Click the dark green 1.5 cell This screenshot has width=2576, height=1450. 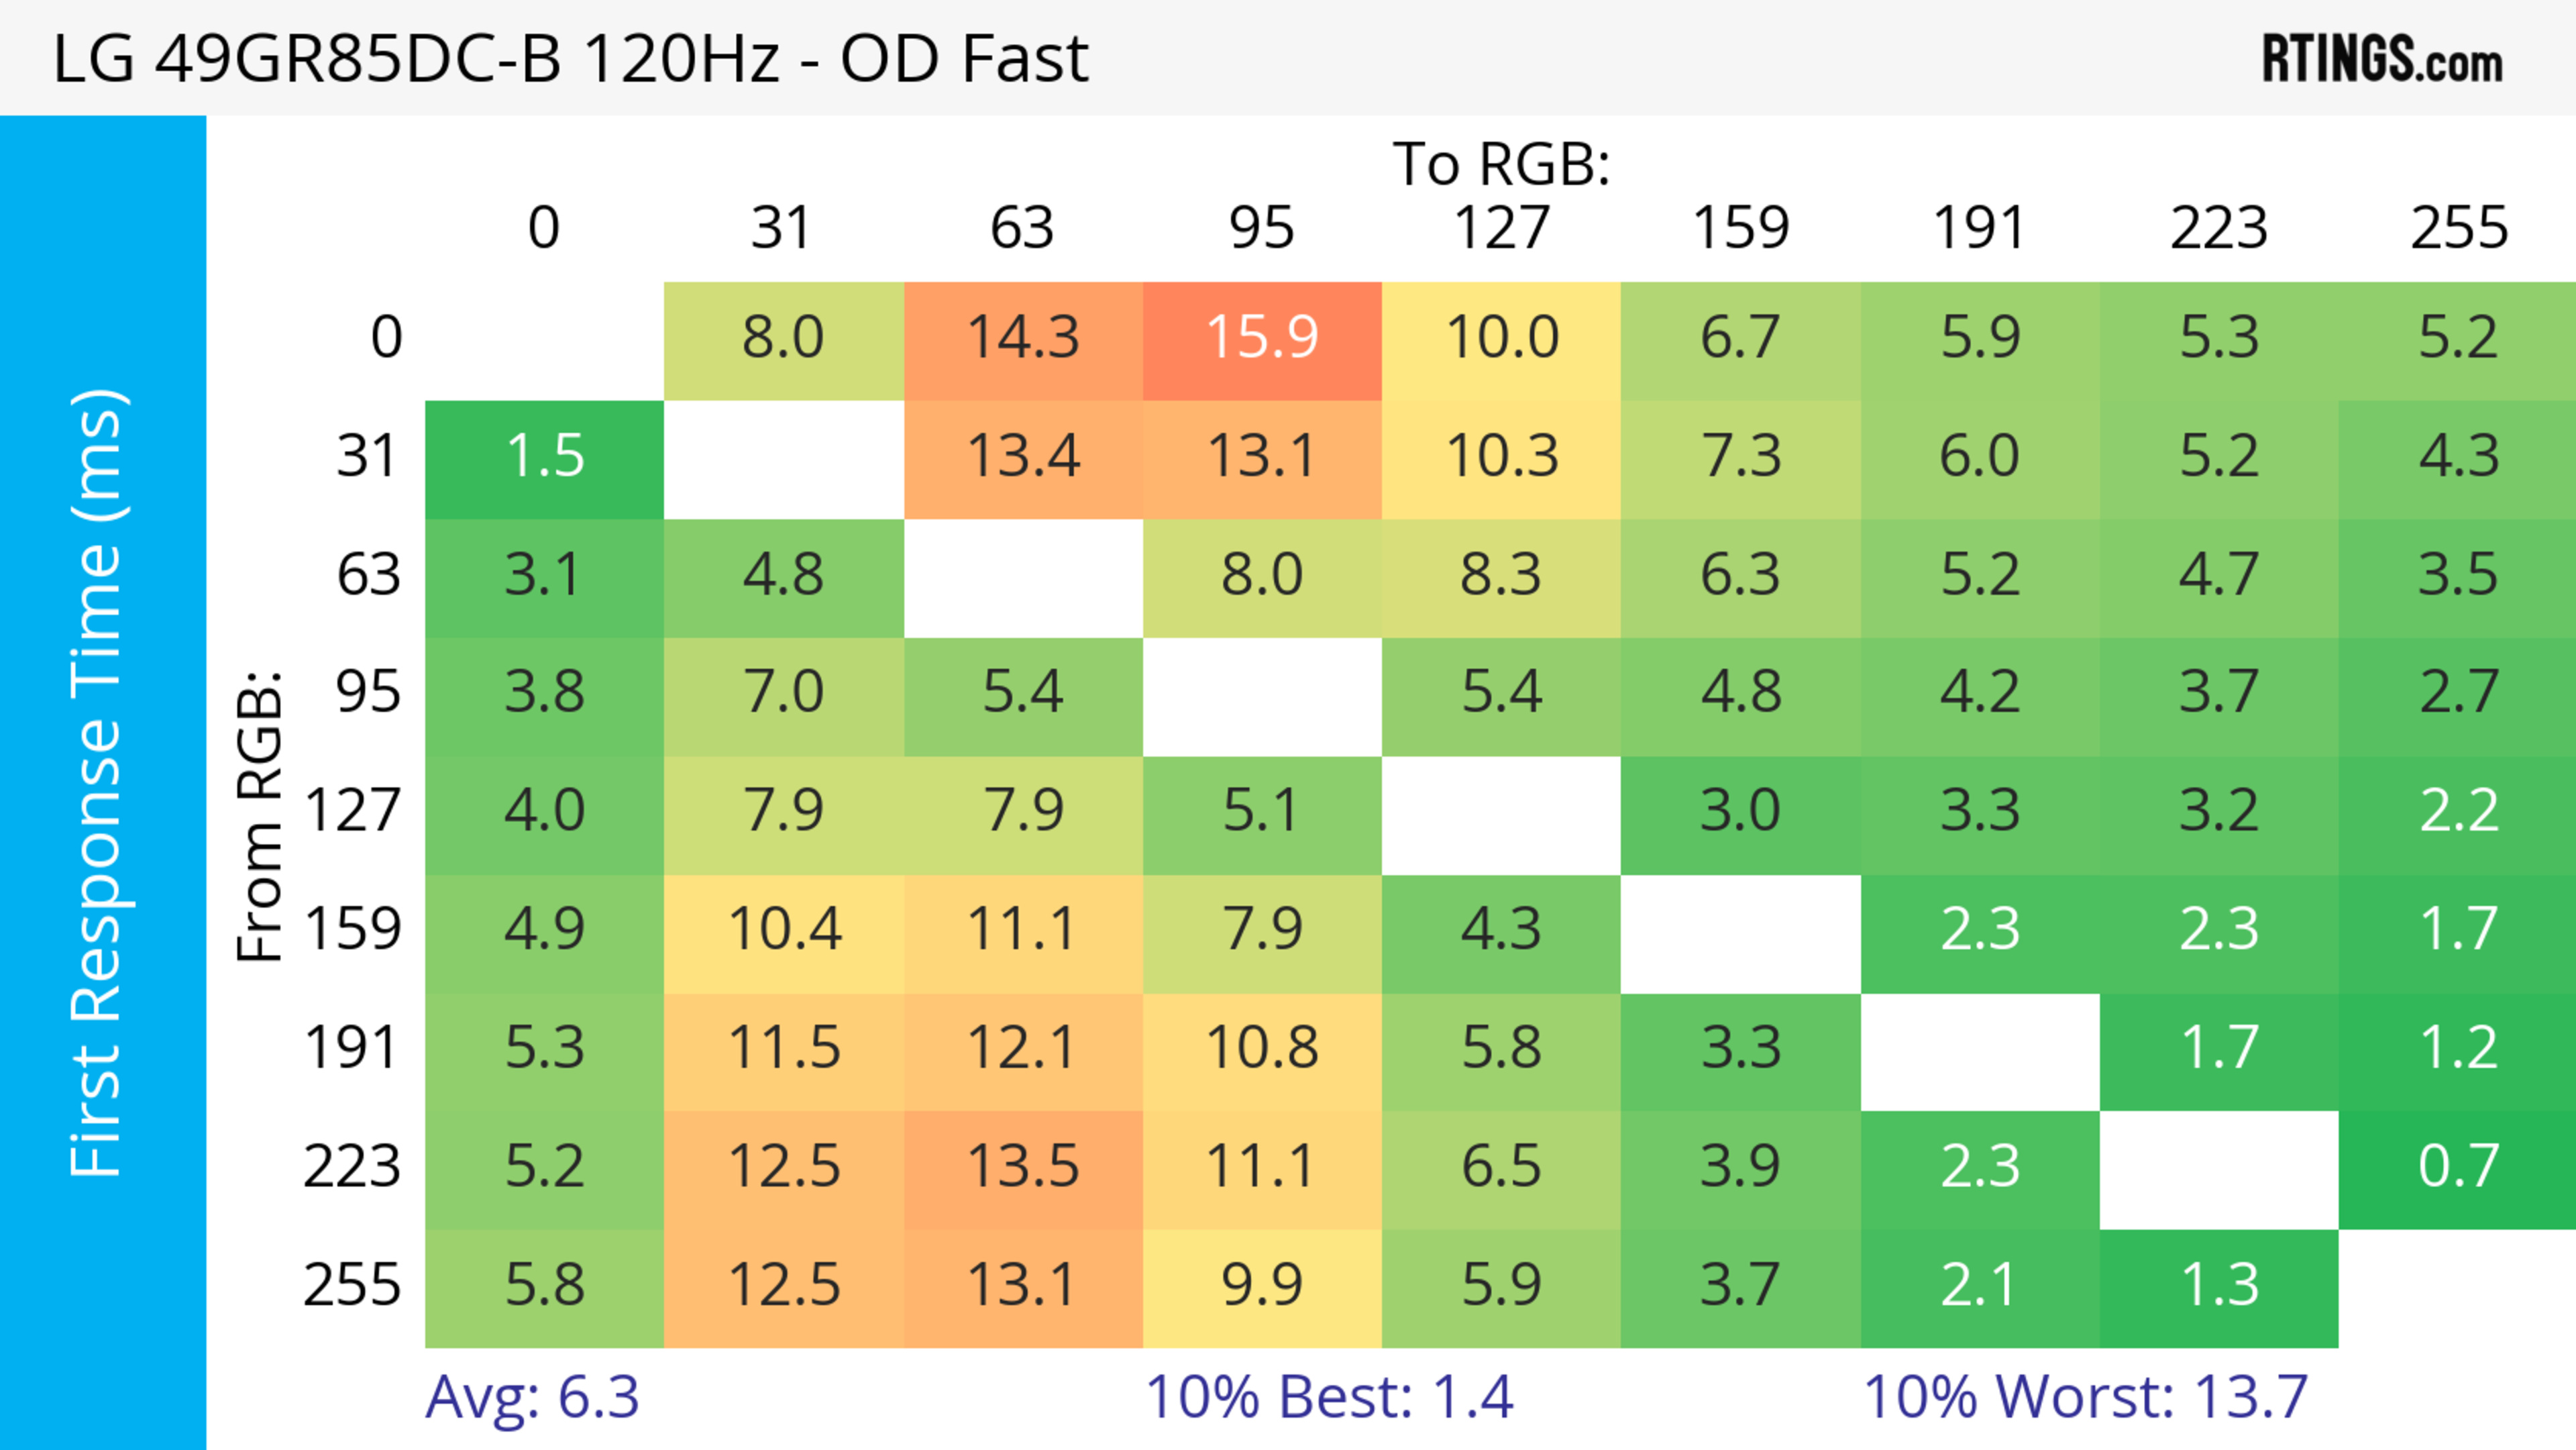pos(544,458)
